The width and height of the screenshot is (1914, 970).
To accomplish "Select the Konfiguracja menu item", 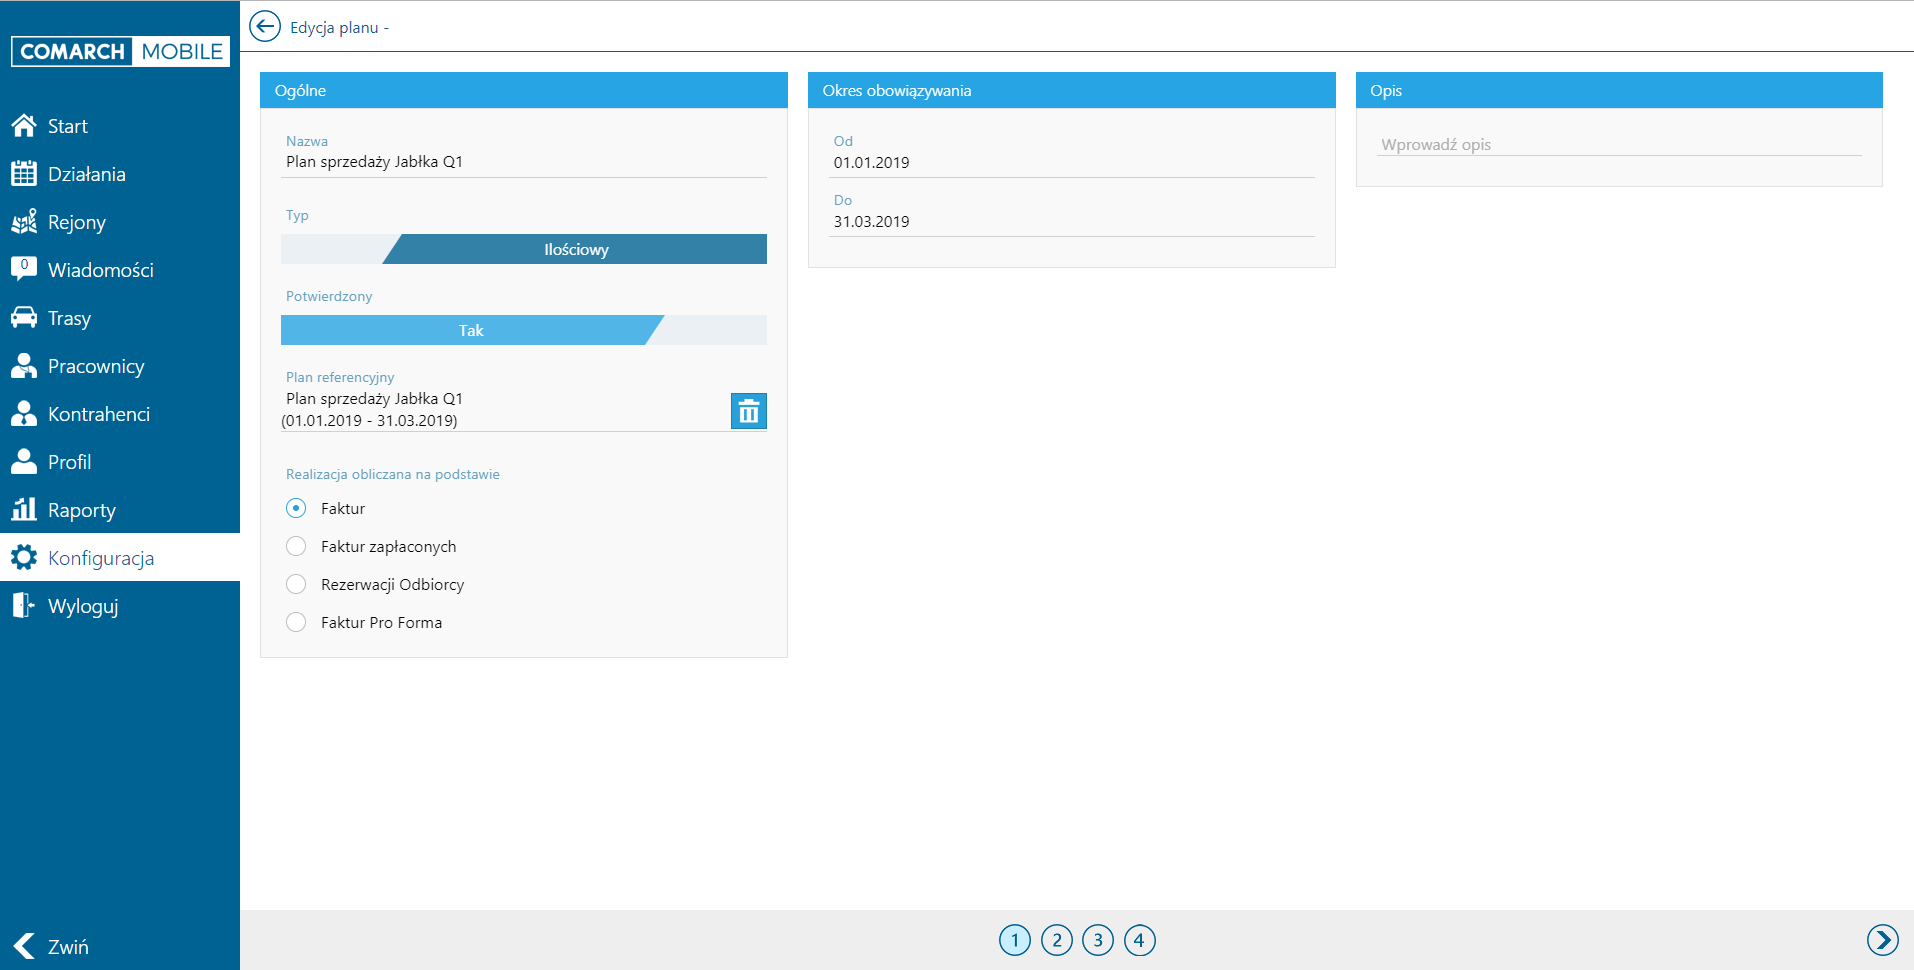I will coord(120,557).
